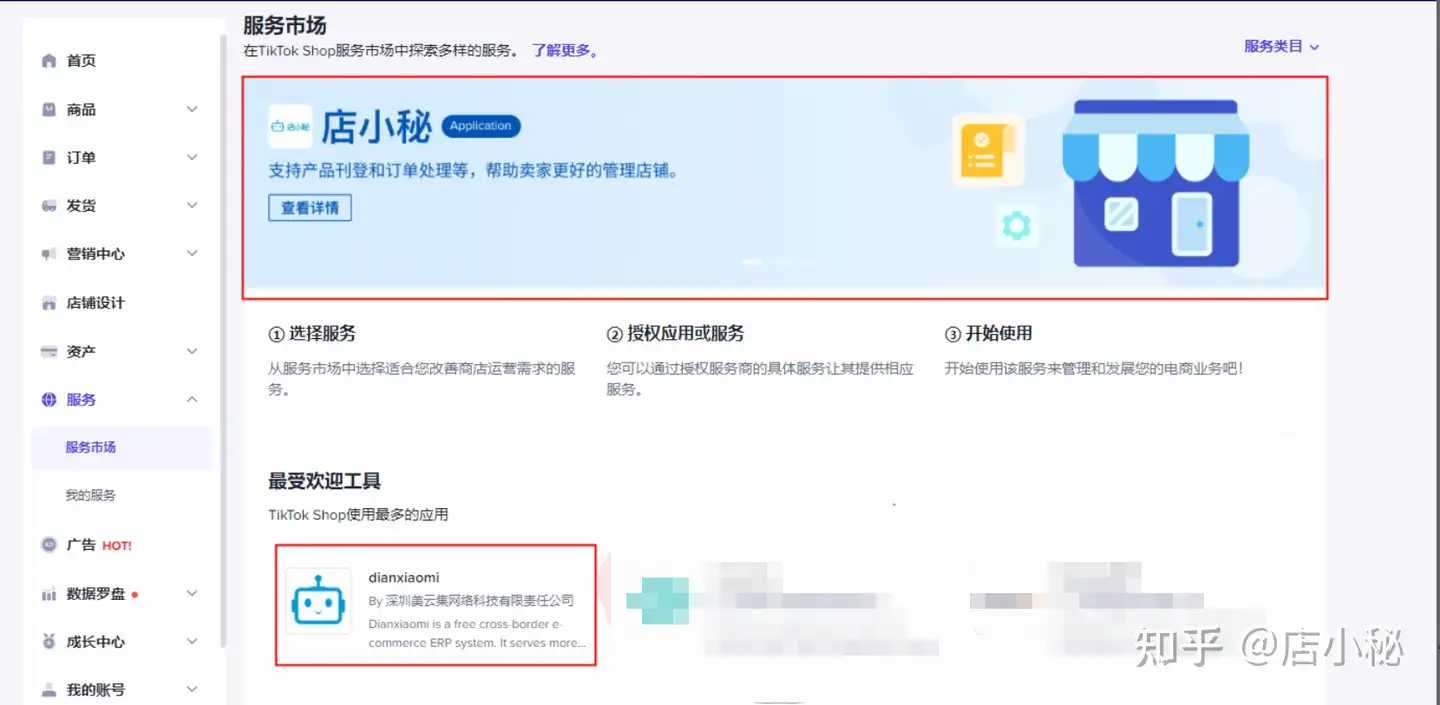Viewport: 1440px width, 705px height.
Task: Click the 店铺设计 store icon
Action: [x=49, y=303]
